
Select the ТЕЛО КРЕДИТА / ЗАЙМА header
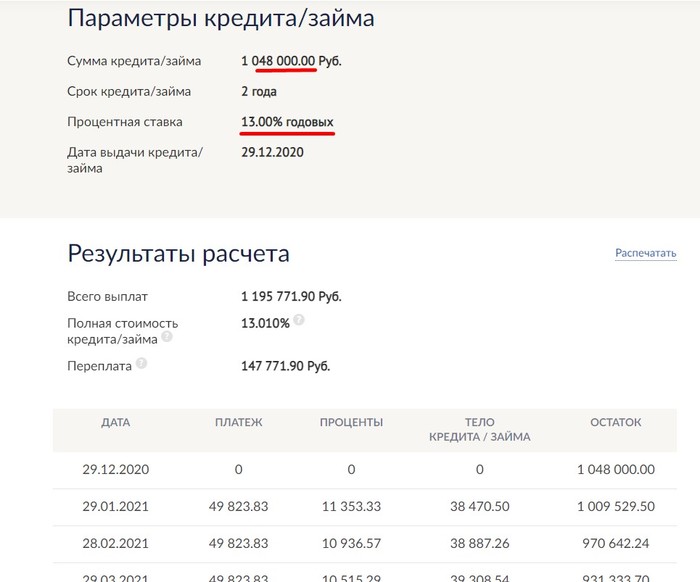[480, 430]
